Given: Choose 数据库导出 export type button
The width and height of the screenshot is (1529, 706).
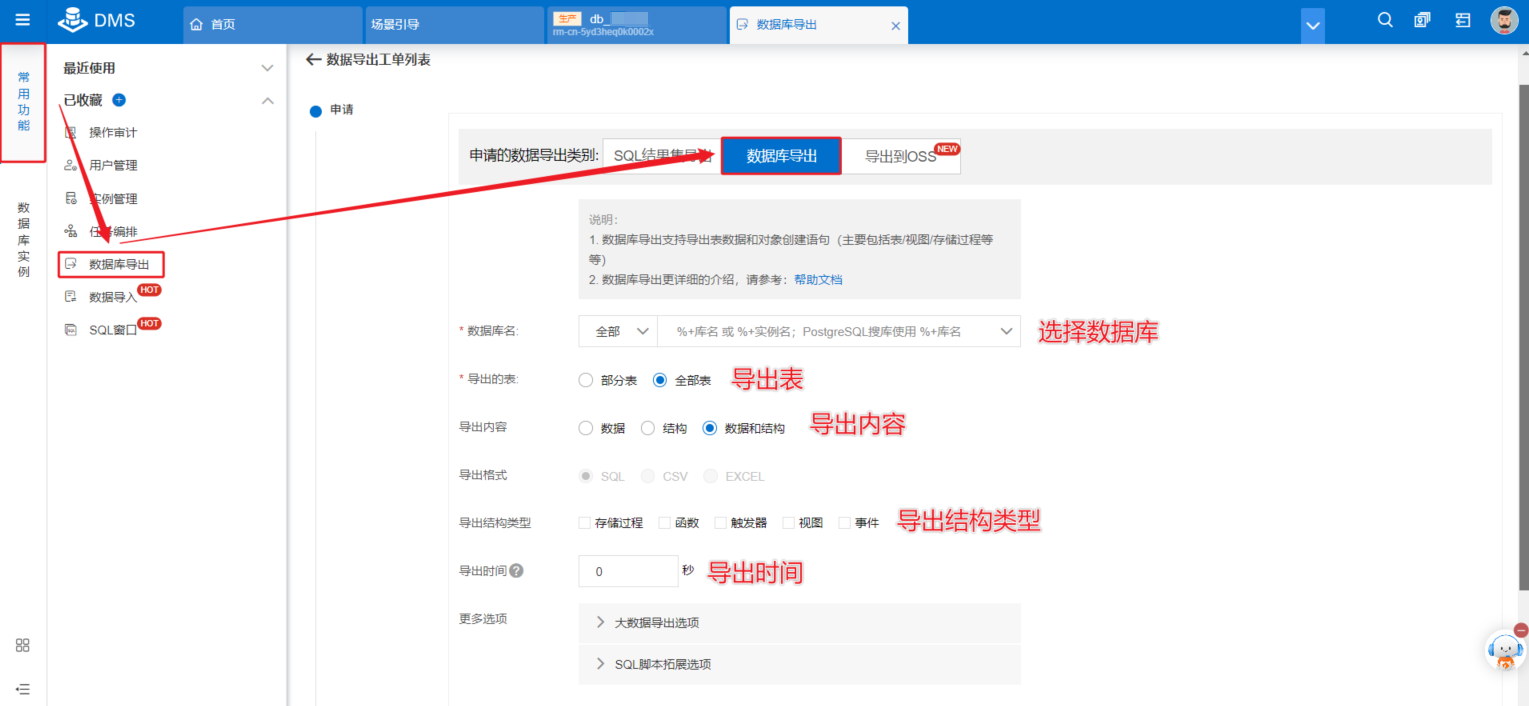Looking at the screenshot, I should coord(781,156).
